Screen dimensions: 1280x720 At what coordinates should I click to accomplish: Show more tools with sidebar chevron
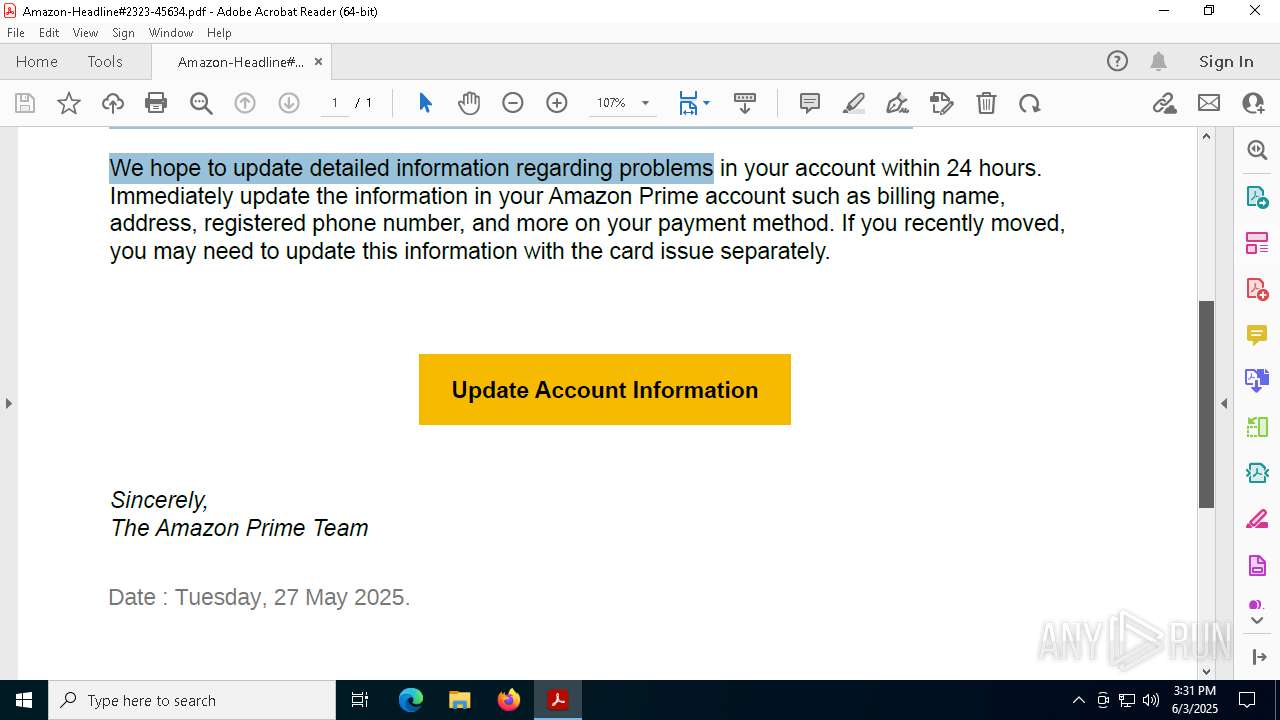[1257, 621]
